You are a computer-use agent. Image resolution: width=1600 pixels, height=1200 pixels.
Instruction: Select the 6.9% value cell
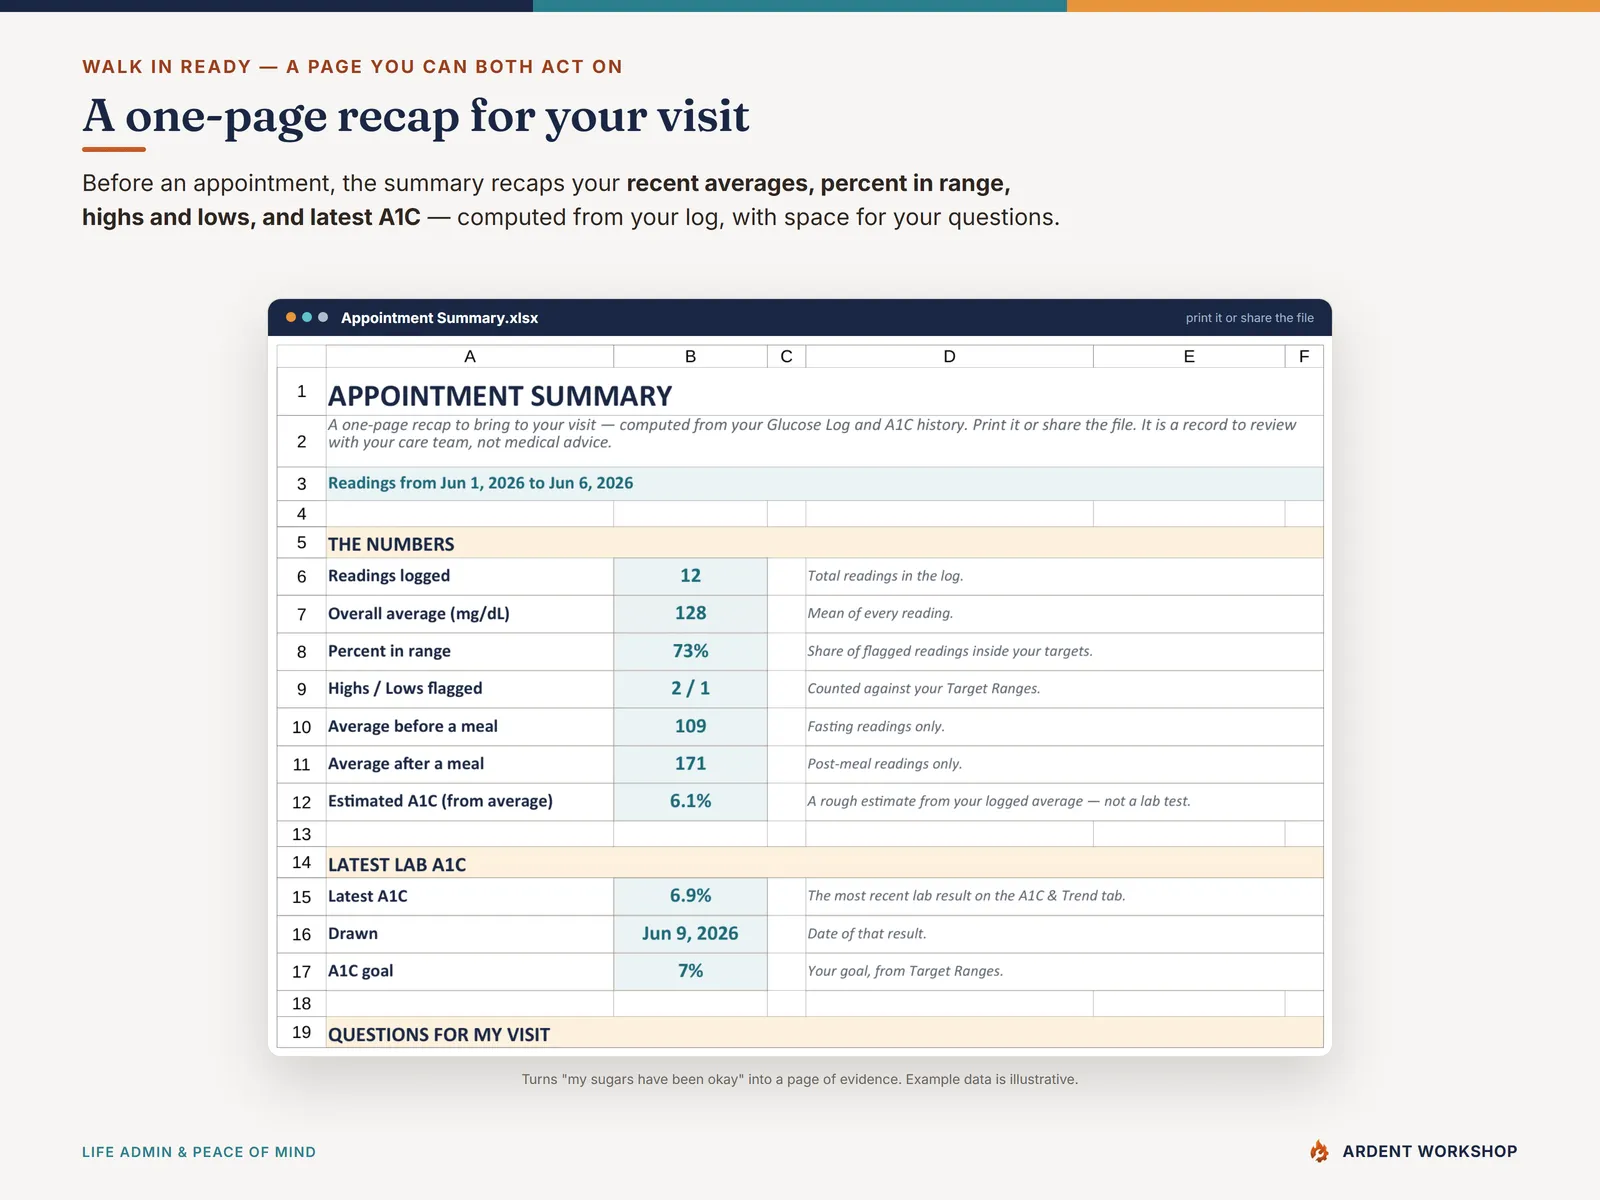click(690, 896)
